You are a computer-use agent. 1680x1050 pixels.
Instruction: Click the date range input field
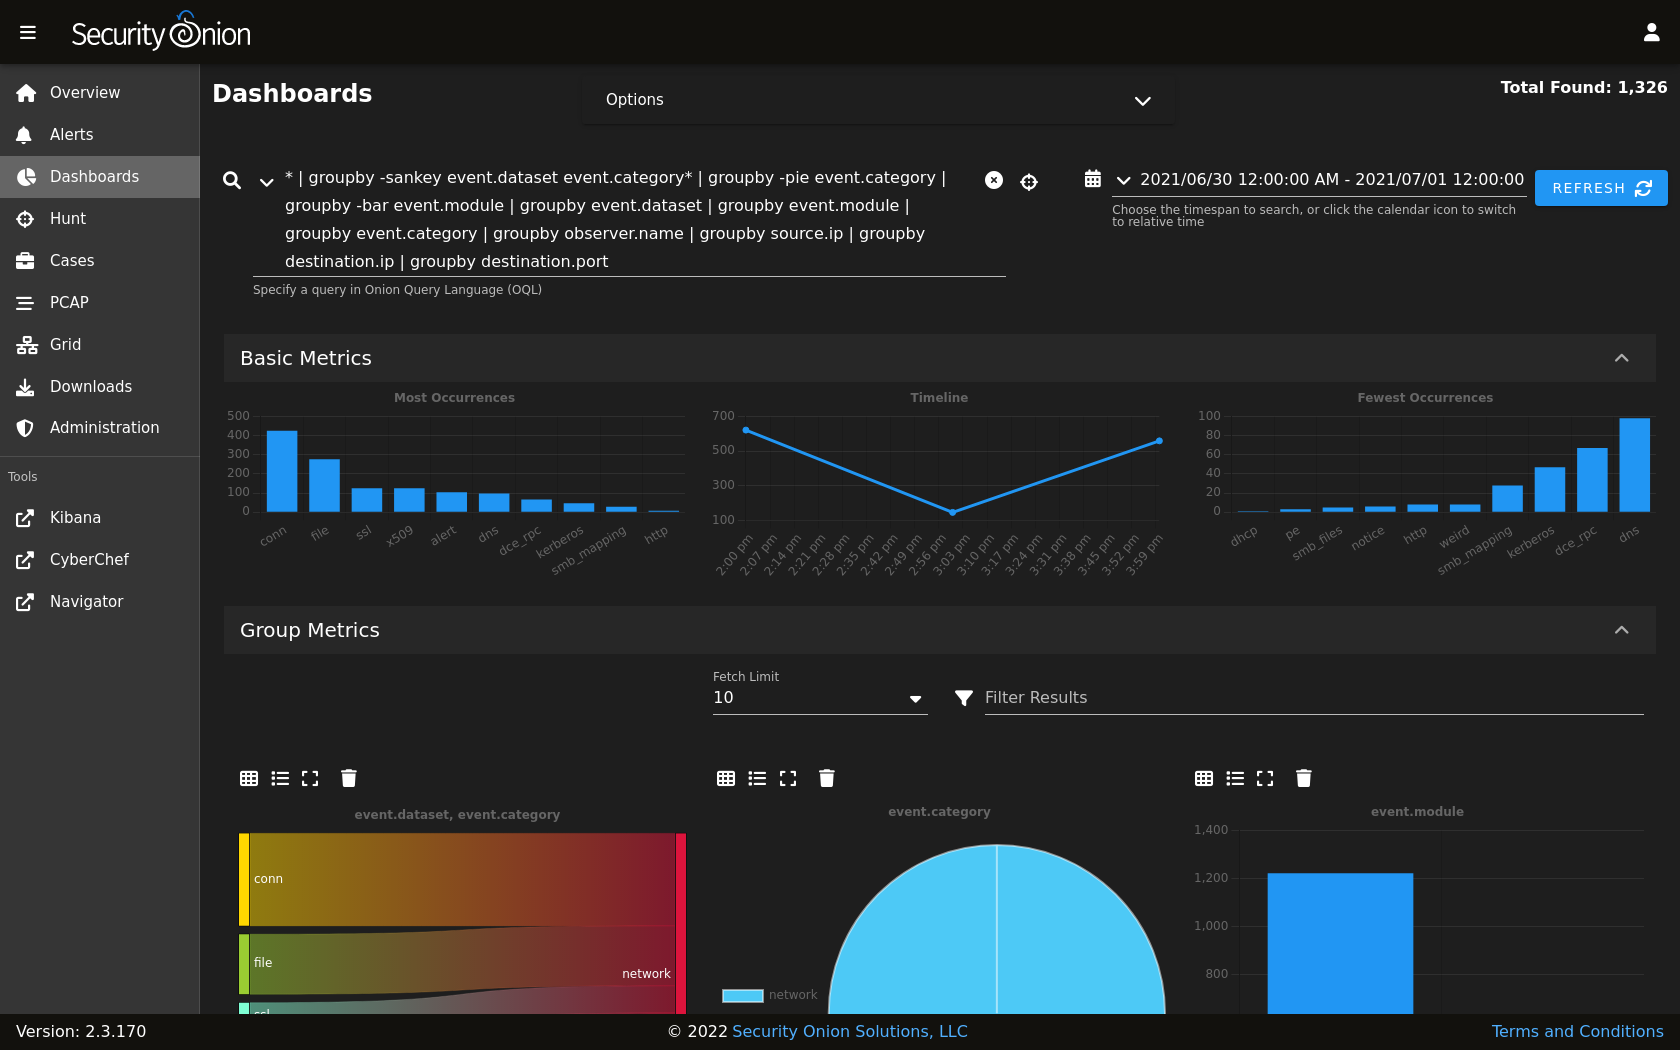pyautogui.click(x=1332, y=180)
